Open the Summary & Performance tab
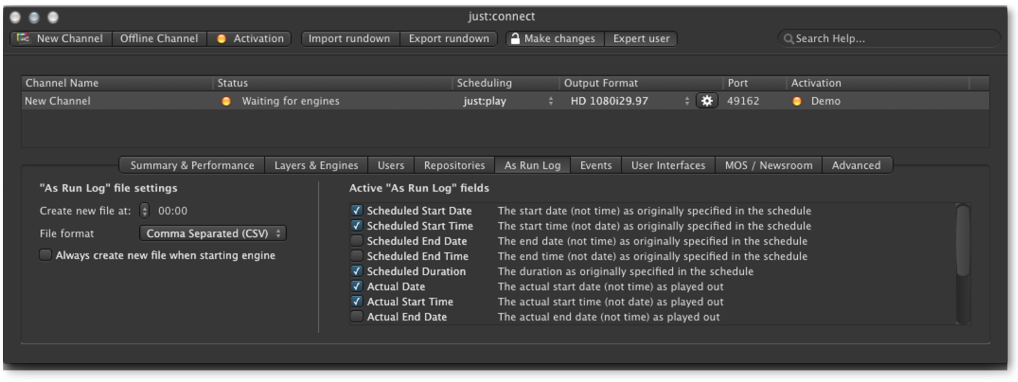 pos(192,165)
